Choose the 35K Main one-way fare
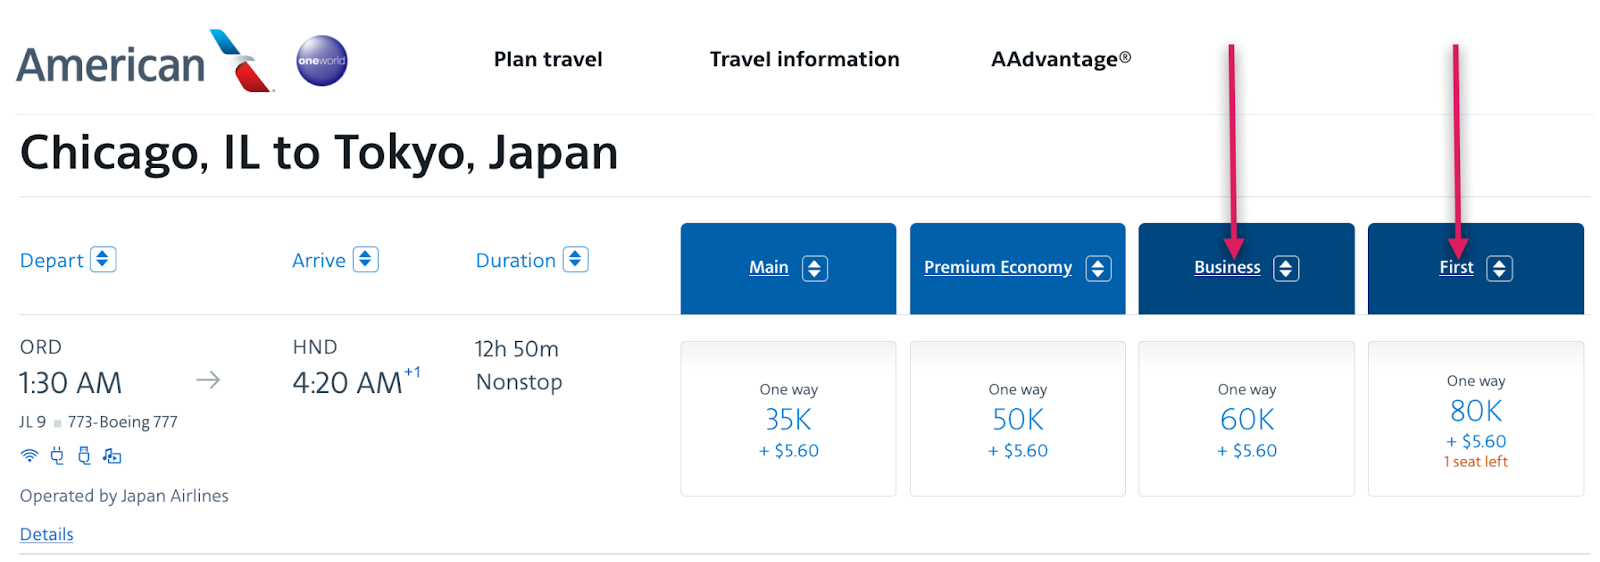The height and width of the screenshot is (562, 1600). pos(788,419)
